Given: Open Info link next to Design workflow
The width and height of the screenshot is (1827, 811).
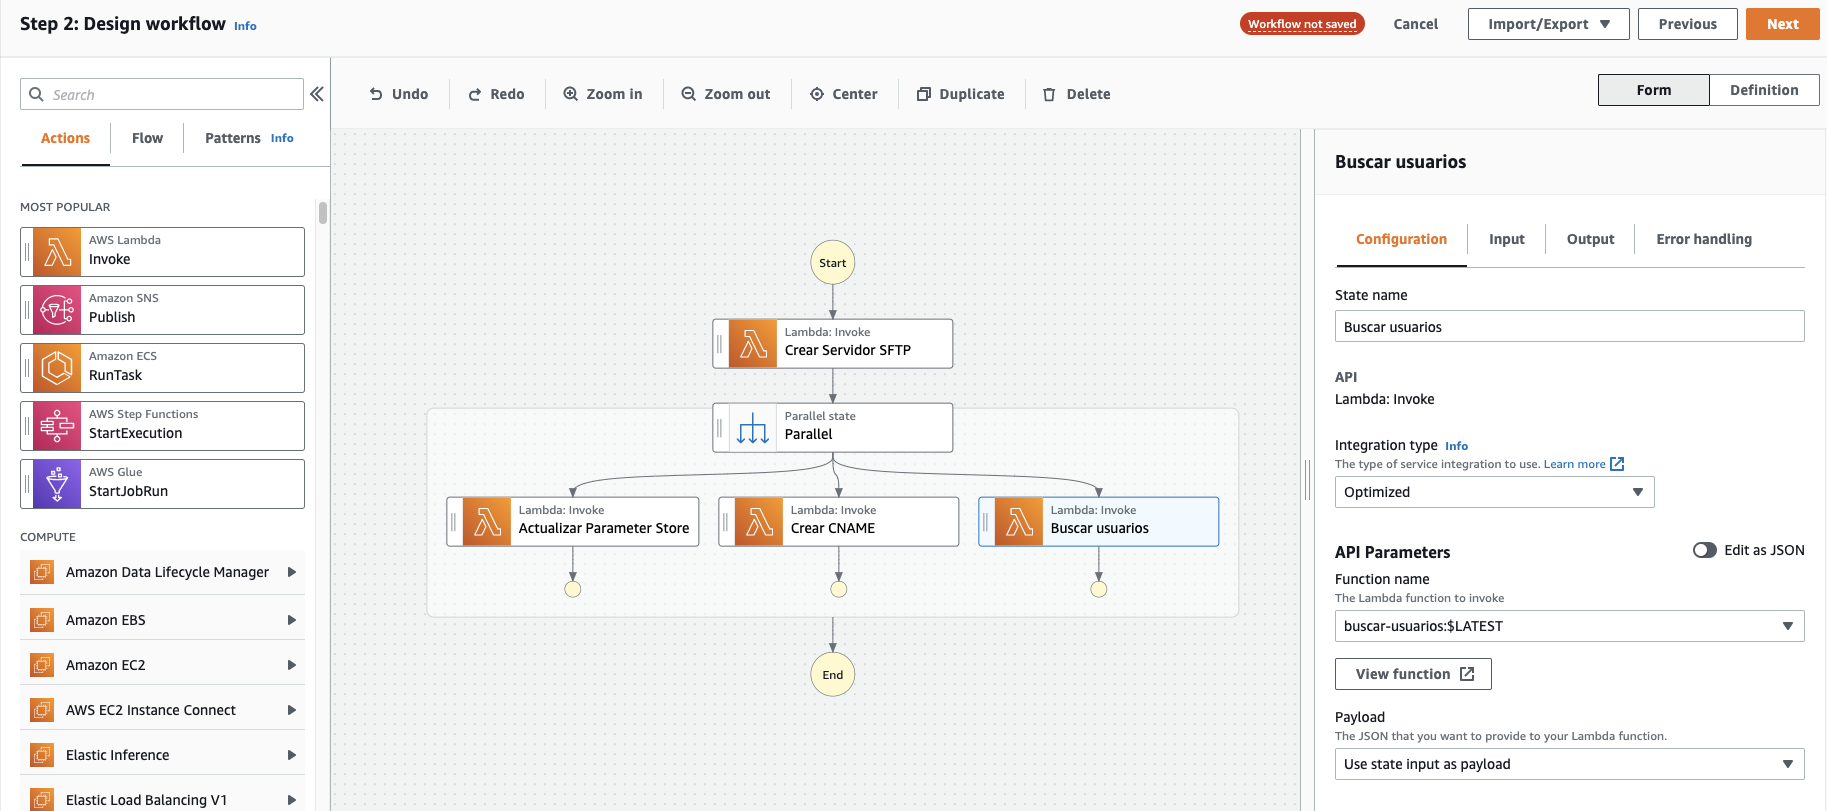Looking at the screenshot, I should pyautogui.click(x=245, y=26).
